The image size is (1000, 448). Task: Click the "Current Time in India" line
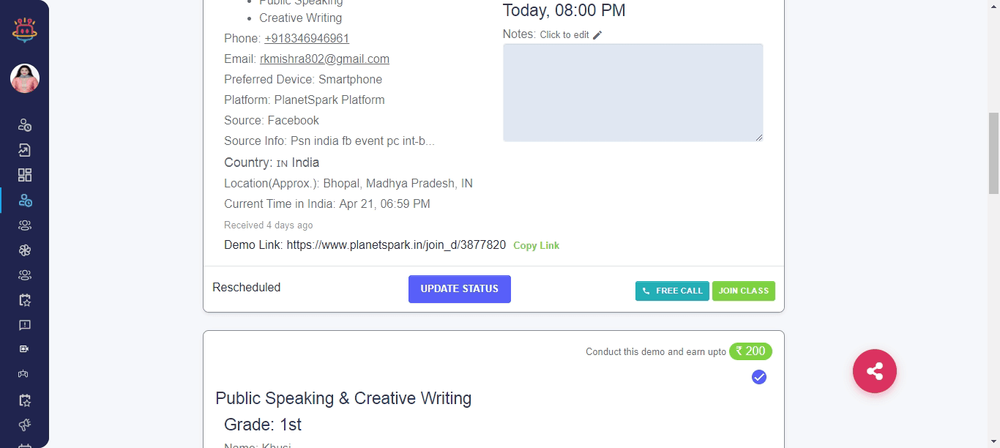point(327,204)
